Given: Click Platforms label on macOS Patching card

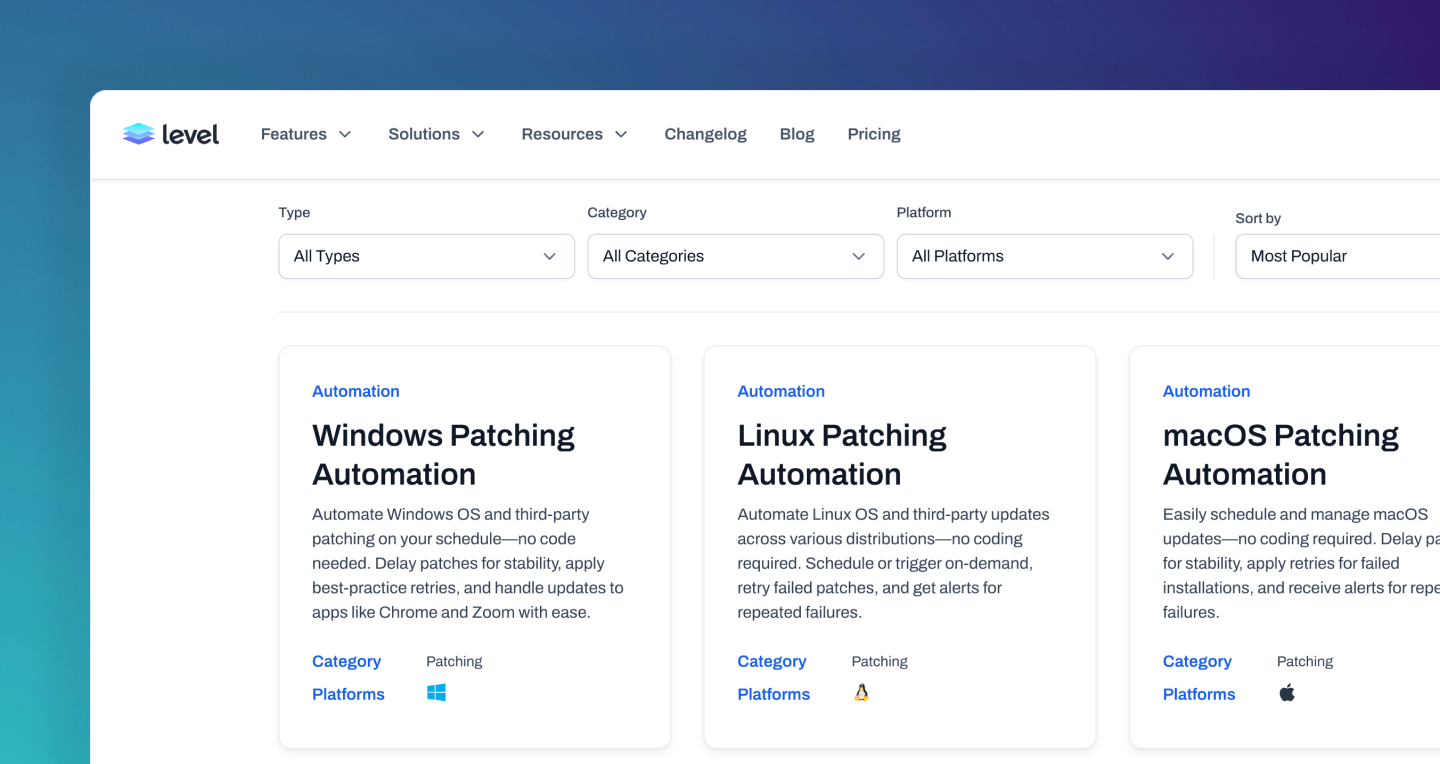Looking at the screenshot, I should (1199, 694).
